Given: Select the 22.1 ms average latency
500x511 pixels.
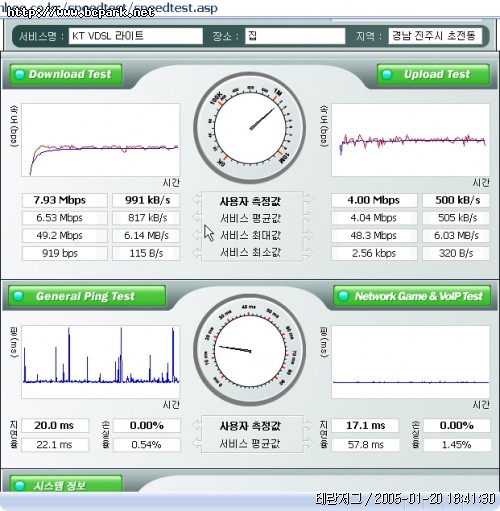Looking at the screenshot, I should [x=55, y=445].
